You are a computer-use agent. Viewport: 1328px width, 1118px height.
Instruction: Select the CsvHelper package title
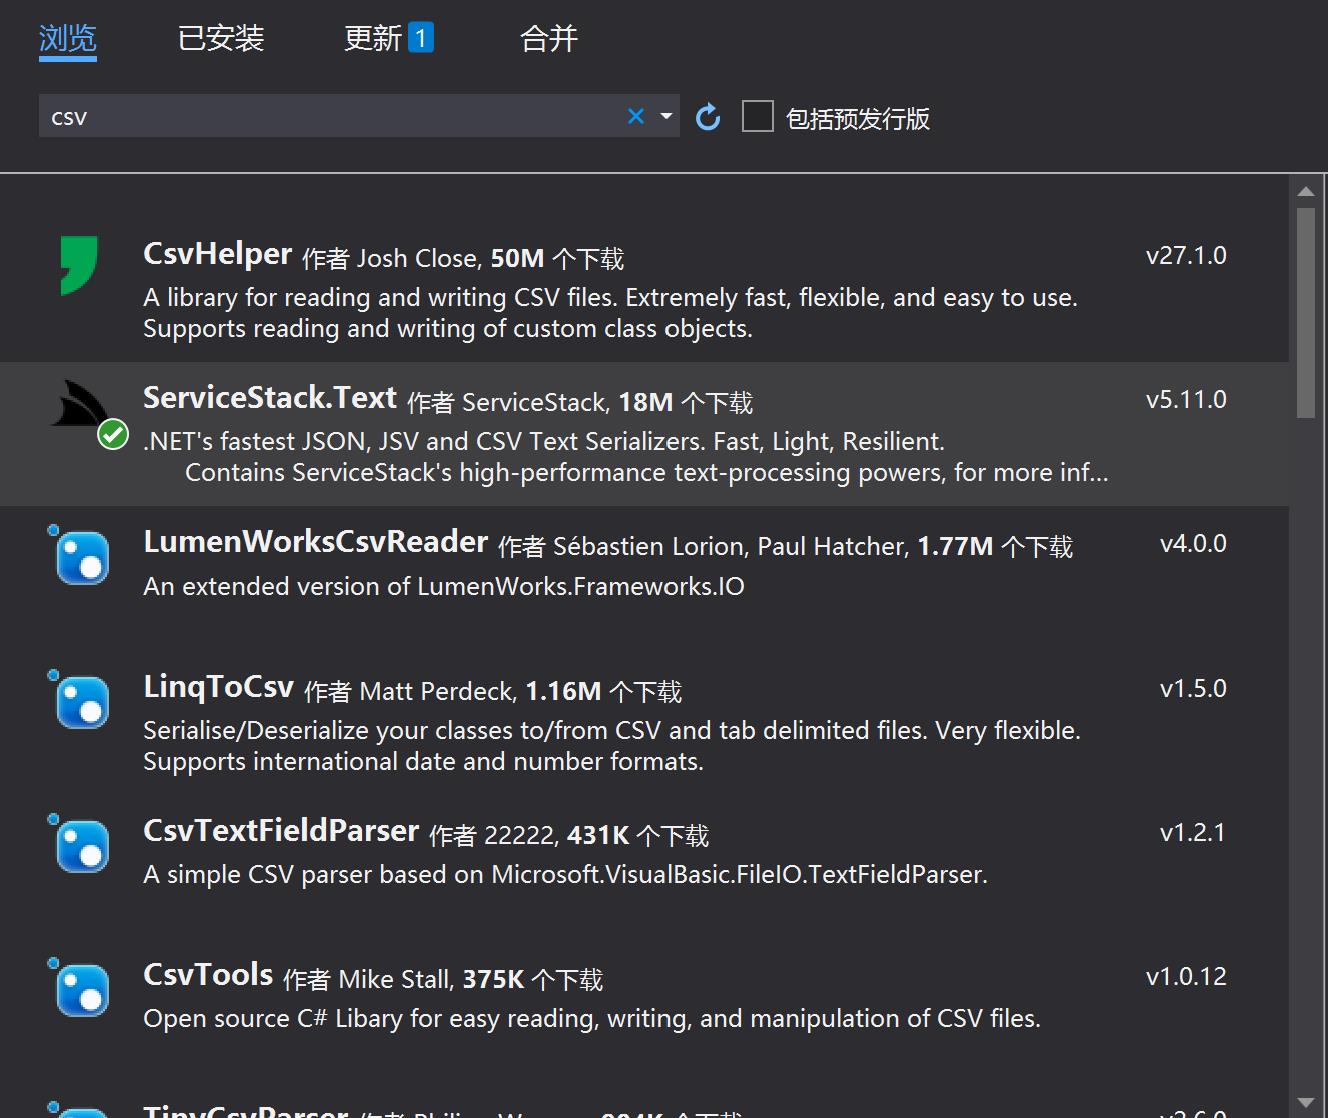point(218,254)
